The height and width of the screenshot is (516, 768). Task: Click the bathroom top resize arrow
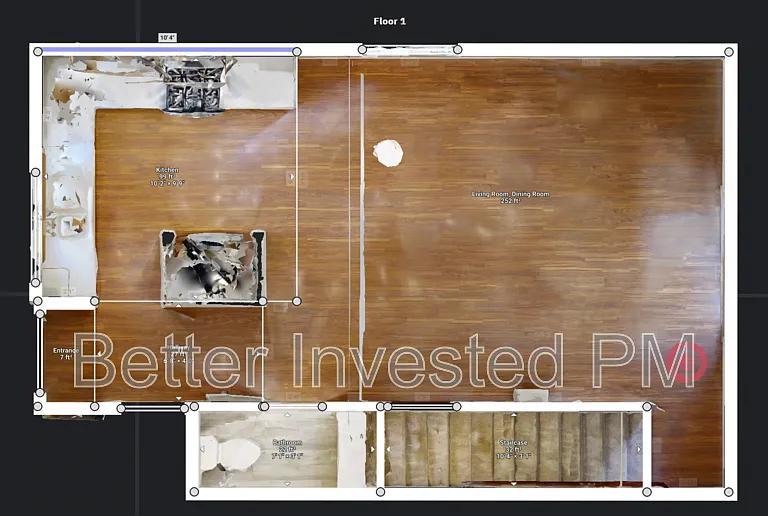click(288, 415)
